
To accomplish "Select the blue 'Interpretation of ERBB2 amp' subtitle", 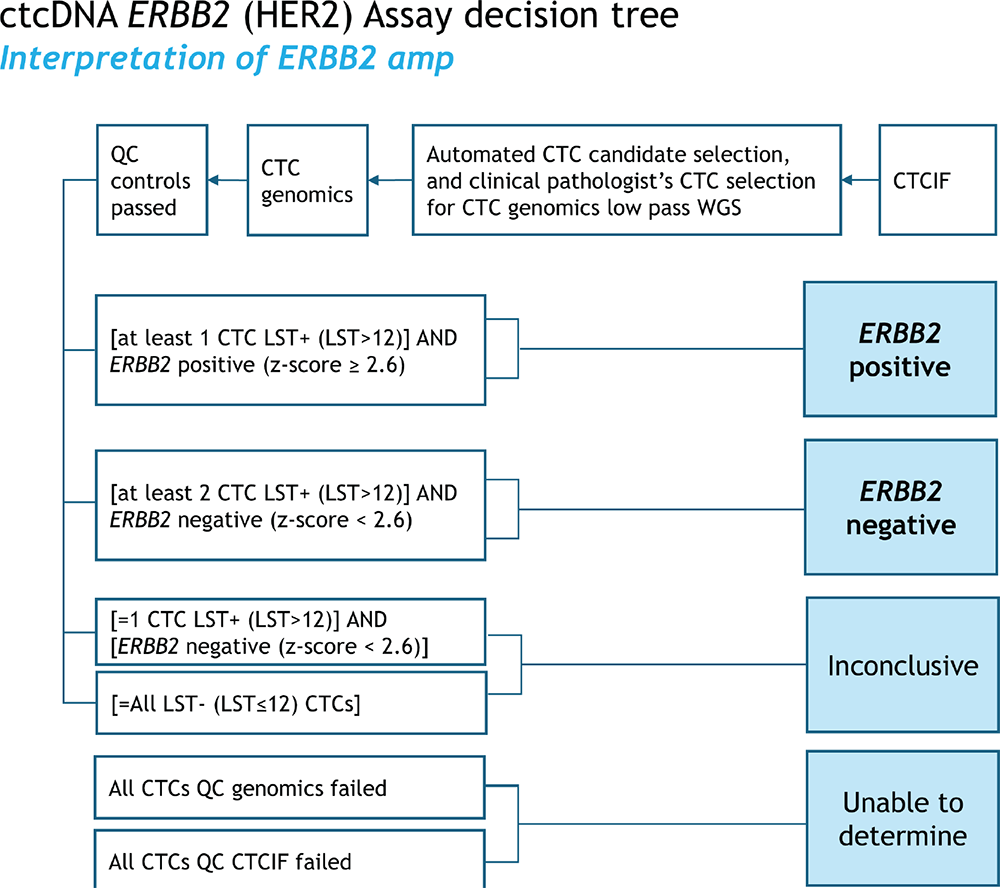I will coord(227,59).
